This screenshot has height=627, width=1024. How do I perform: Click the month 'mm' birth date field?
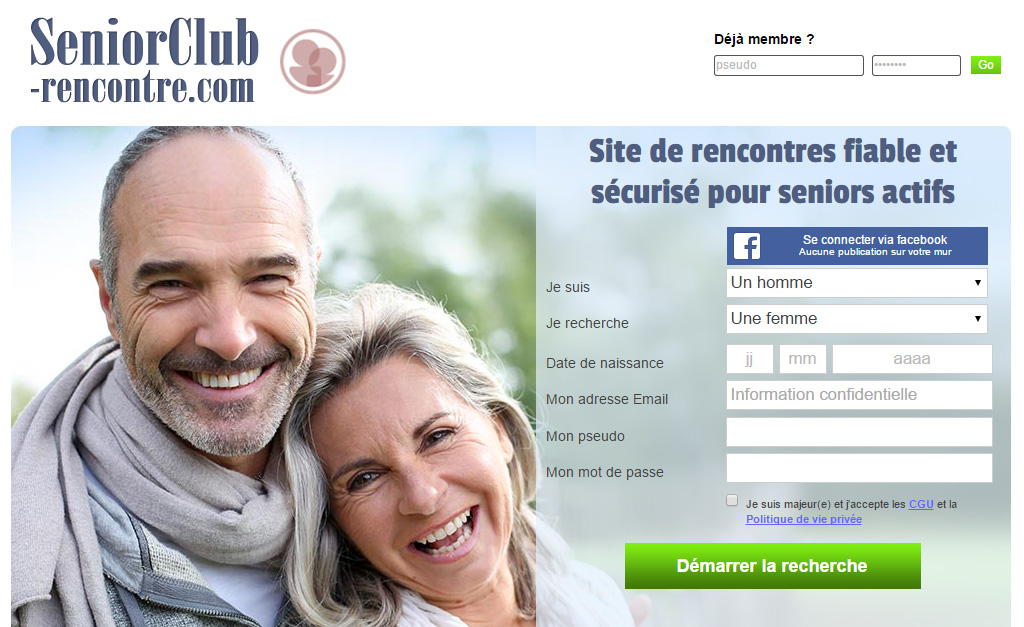pos(803,359)
